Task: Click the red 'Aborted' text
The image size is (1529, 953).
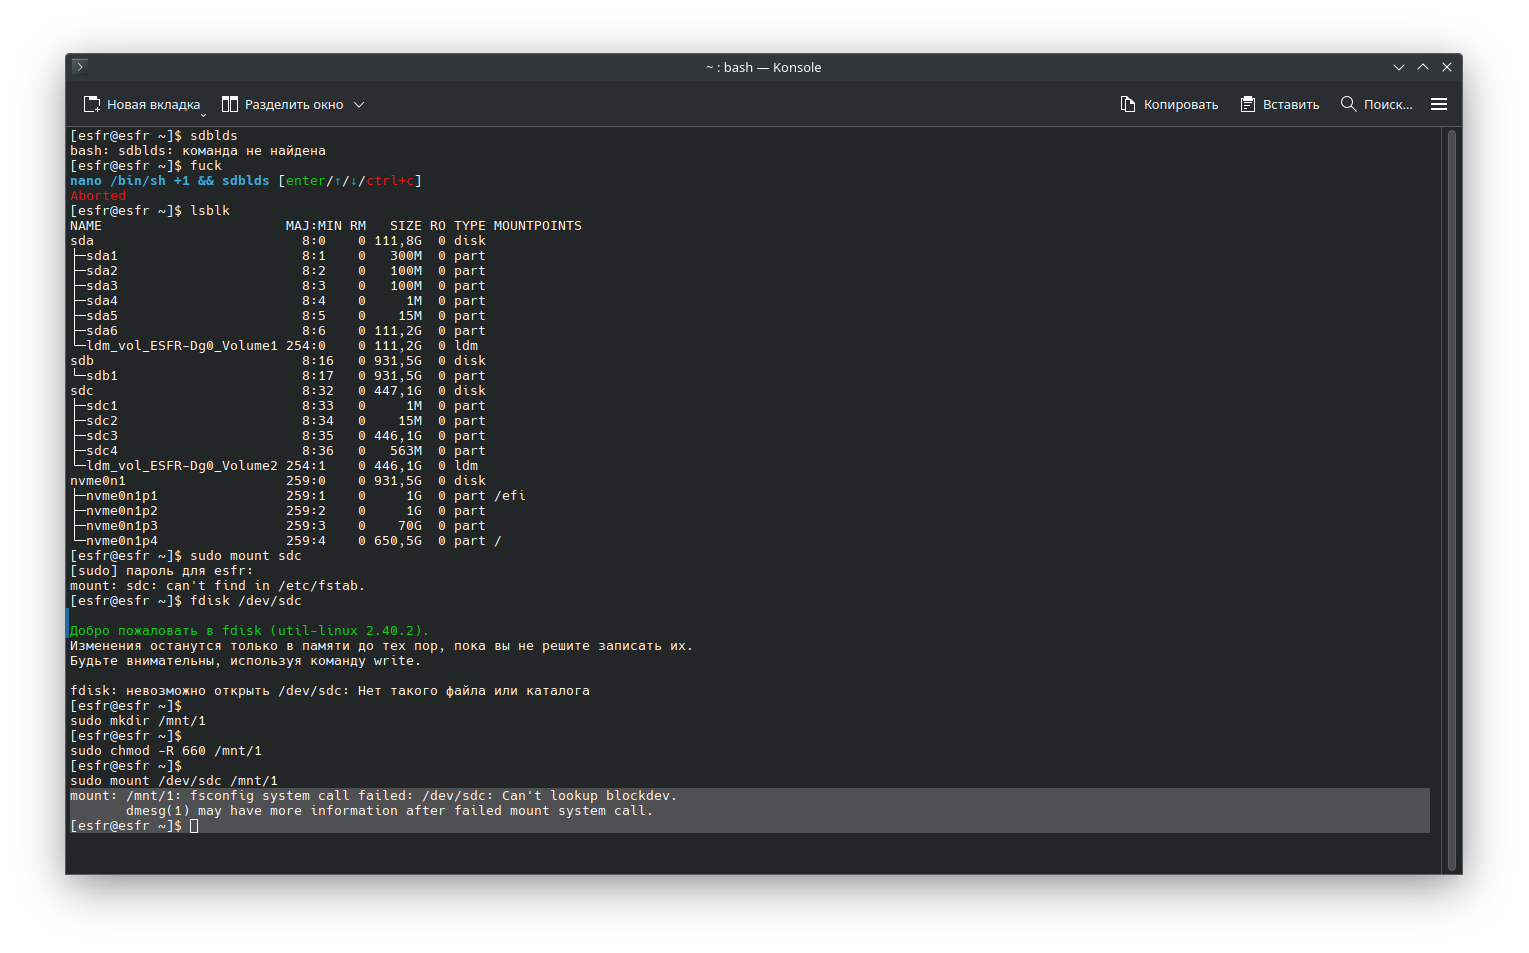Action: pos(98,196)
